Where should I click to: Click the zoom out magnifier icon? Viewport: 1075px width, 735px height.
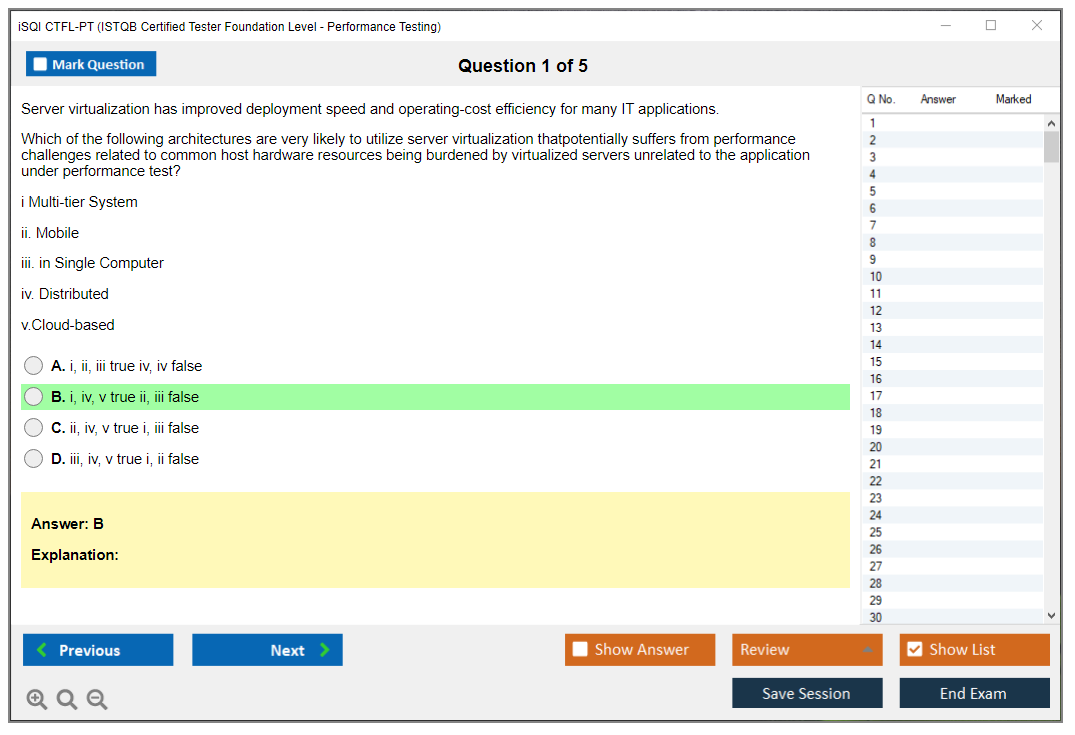(97, 699)
